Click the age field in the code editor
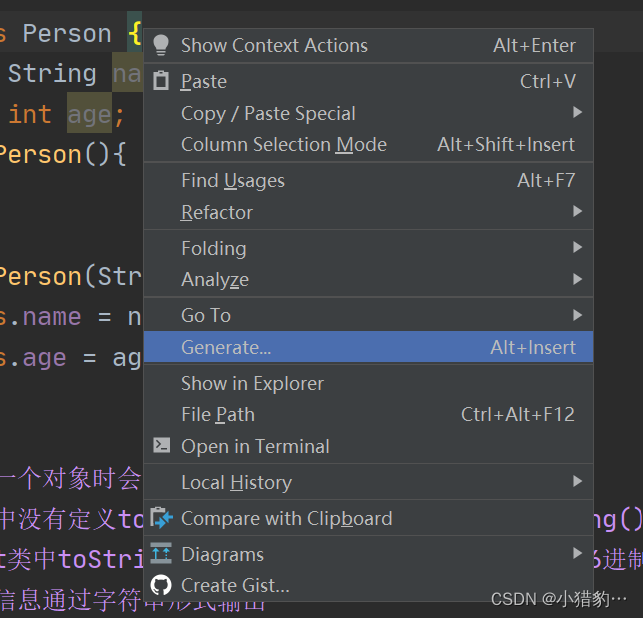 coord(89,115)
